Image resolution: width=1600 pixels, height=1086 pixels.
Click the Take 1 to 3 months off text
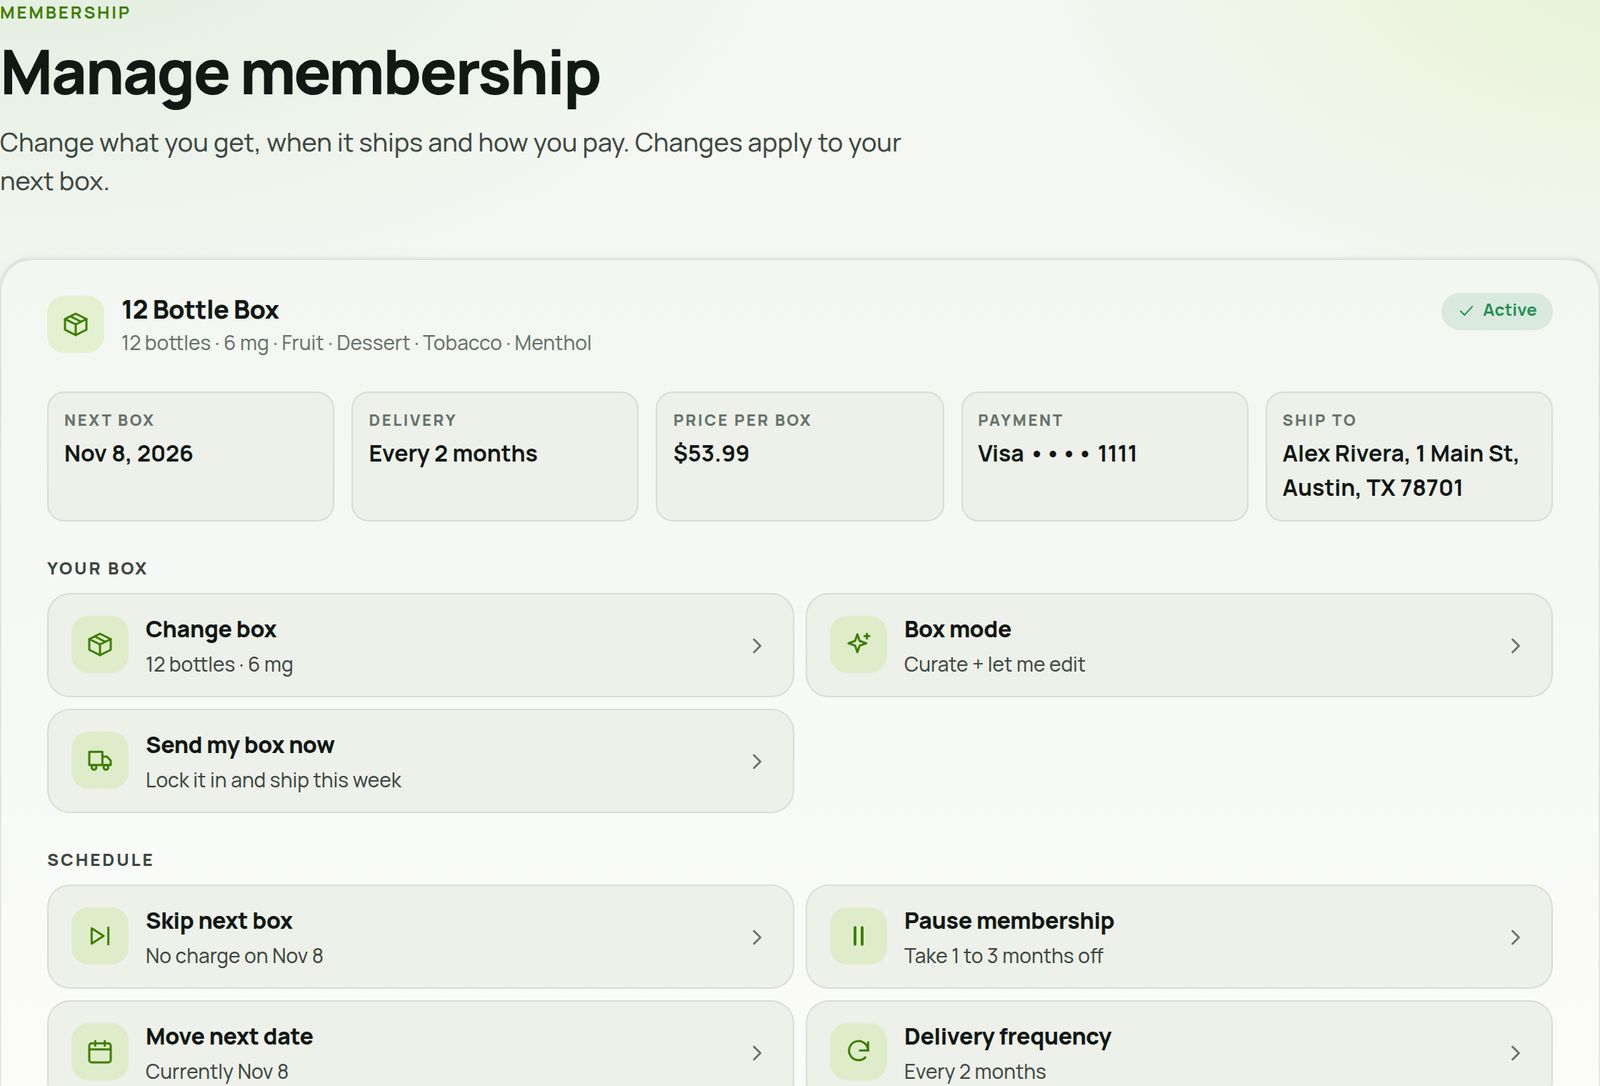coord(1003,956)
